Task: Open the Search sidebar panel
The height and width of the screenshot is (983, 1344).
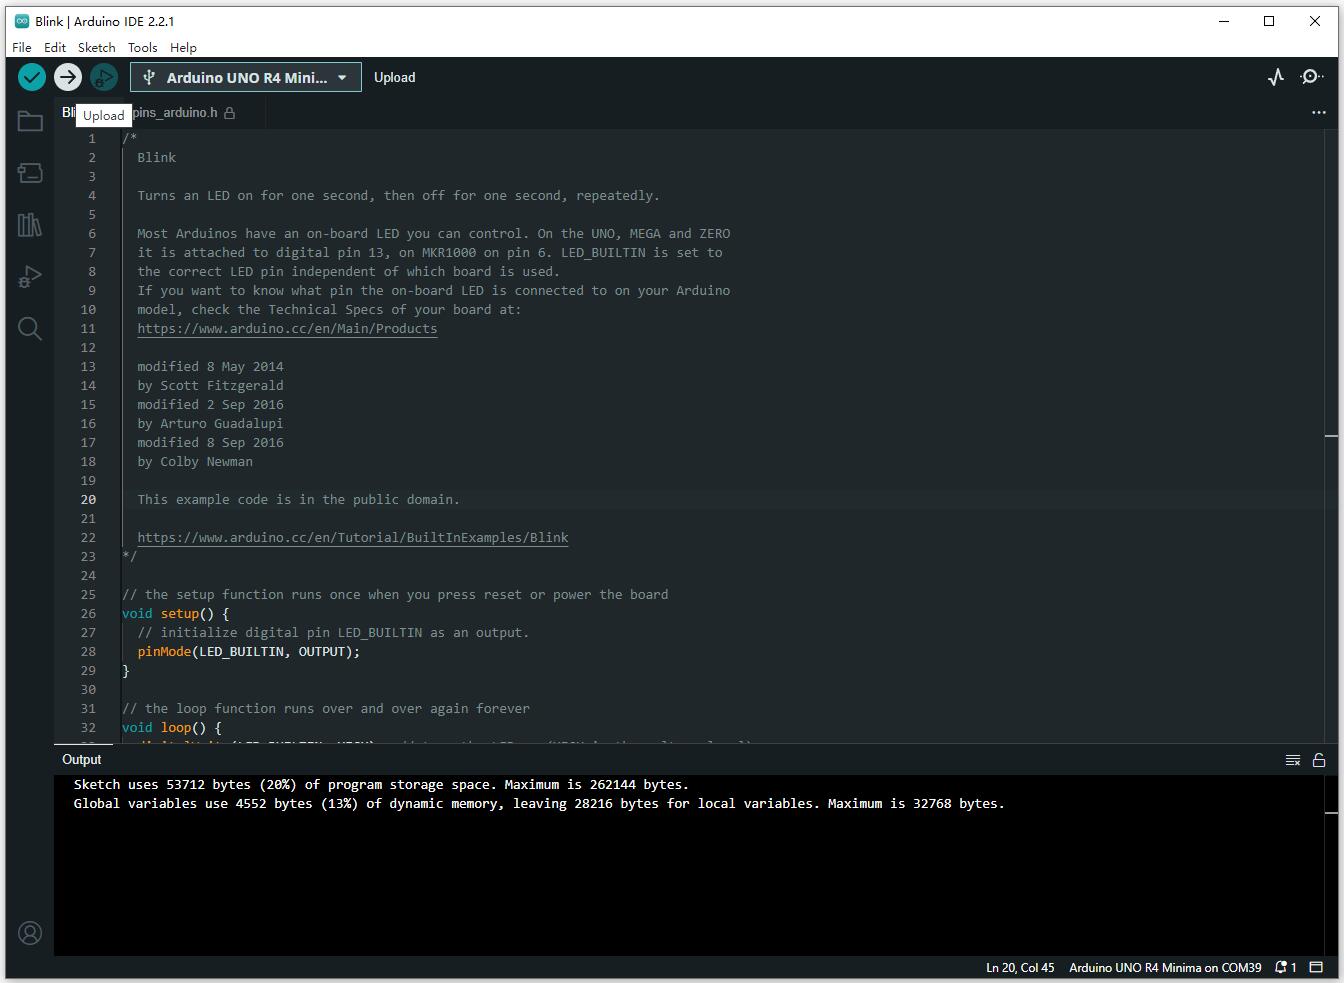Action: coord(30,329)
